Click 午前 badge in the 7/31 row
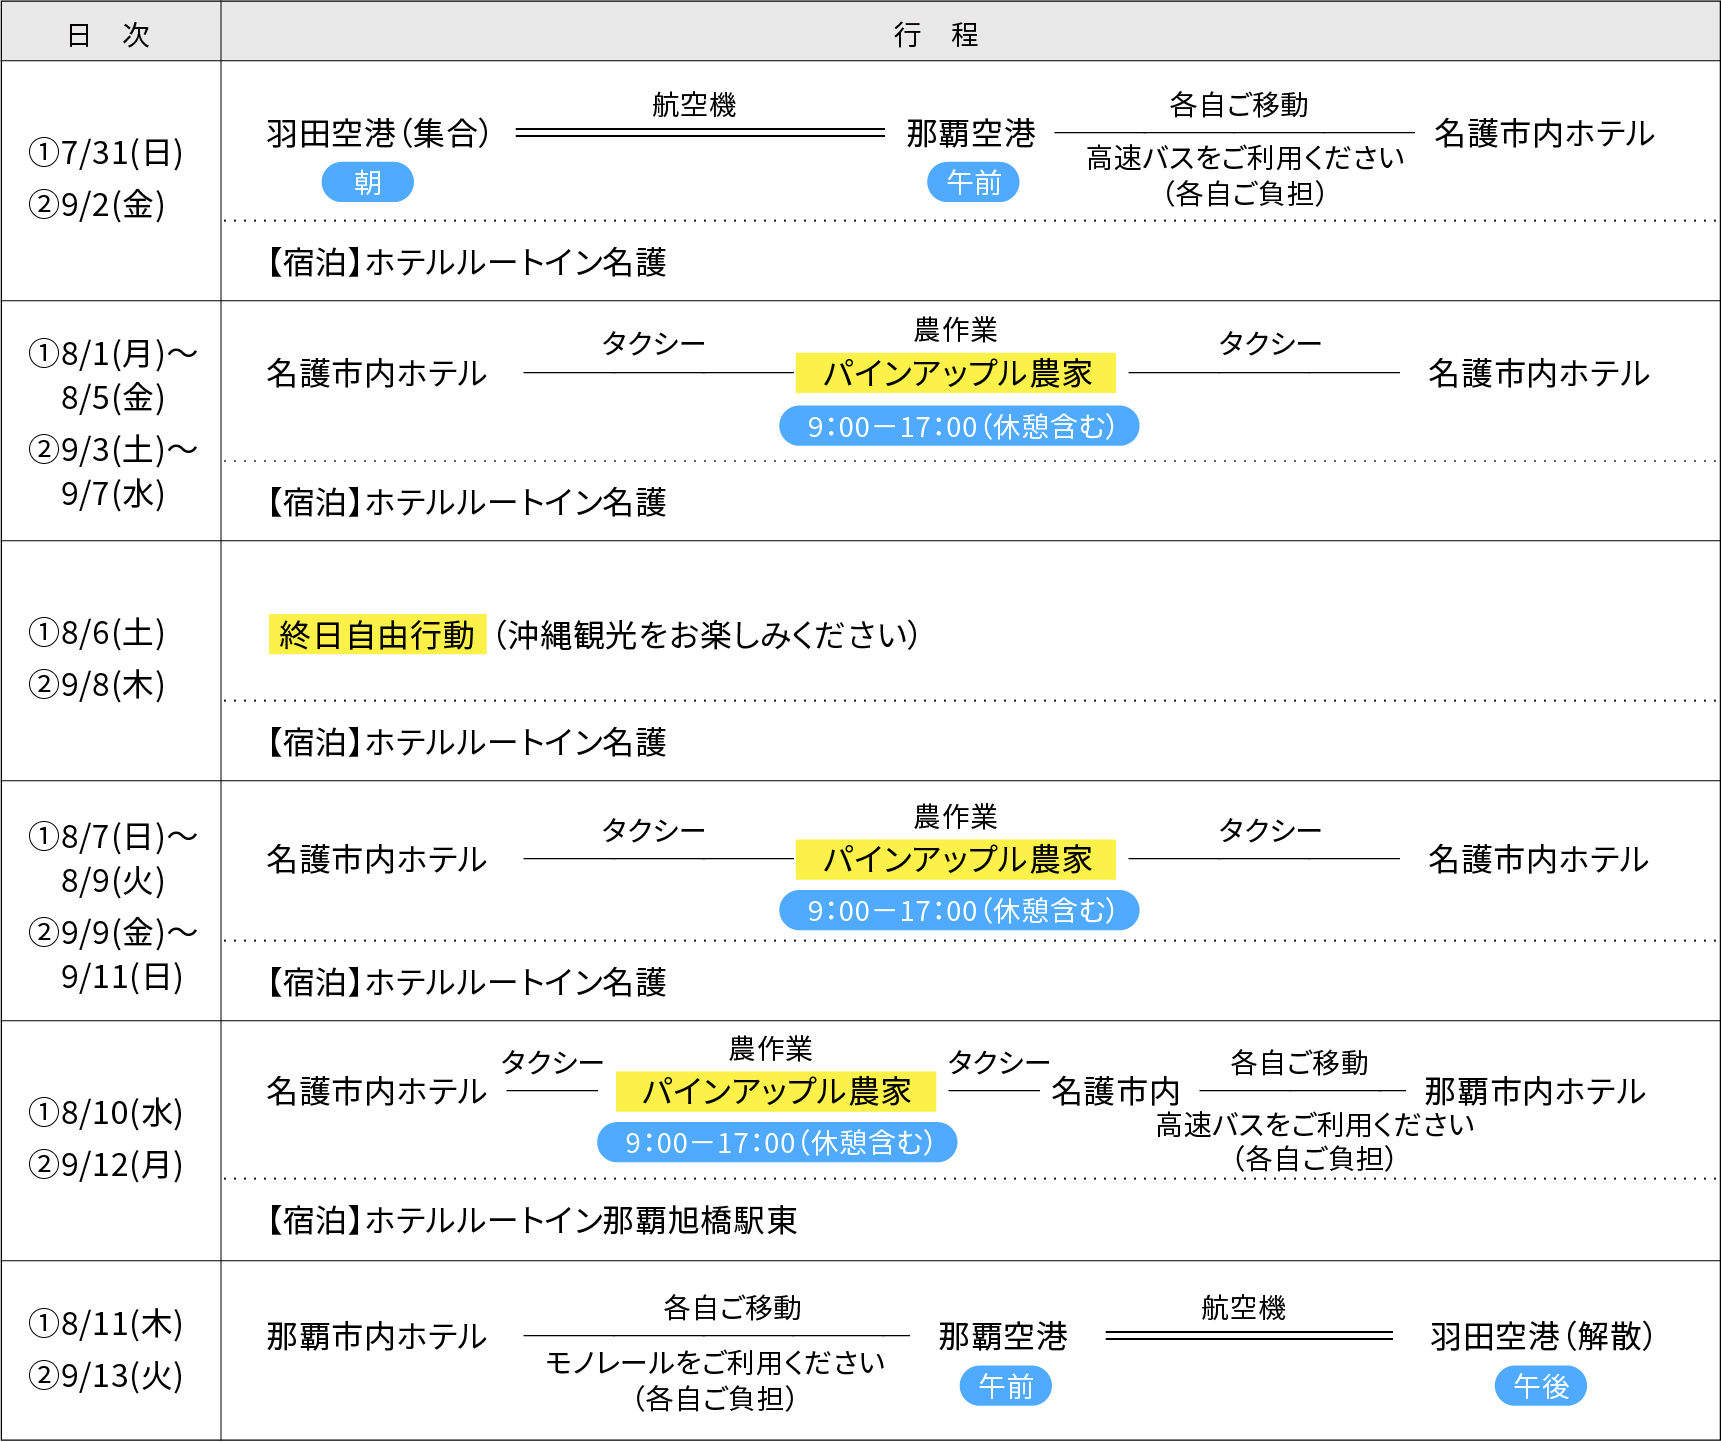The width and height of the screenshot is (1721, 1442). (x=973, y=183)
